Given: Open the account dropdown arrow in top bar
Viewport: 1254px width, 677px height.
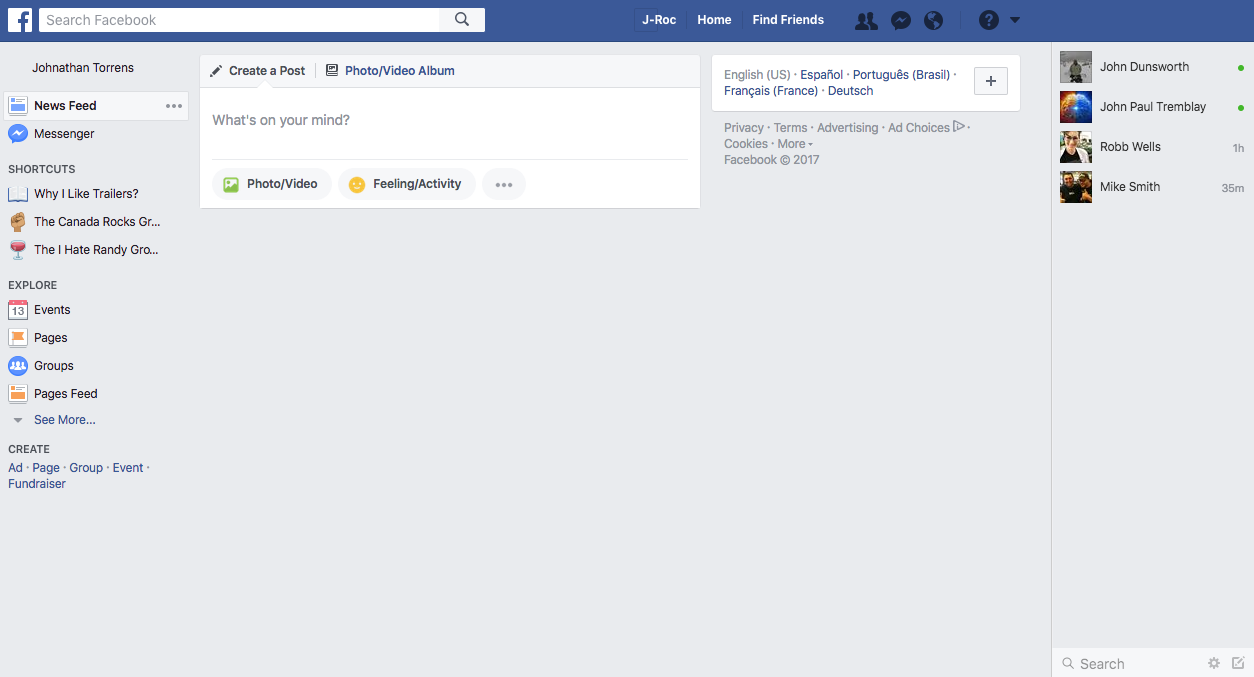Looking at the screenshot, I should click(x=1015, y=20).
